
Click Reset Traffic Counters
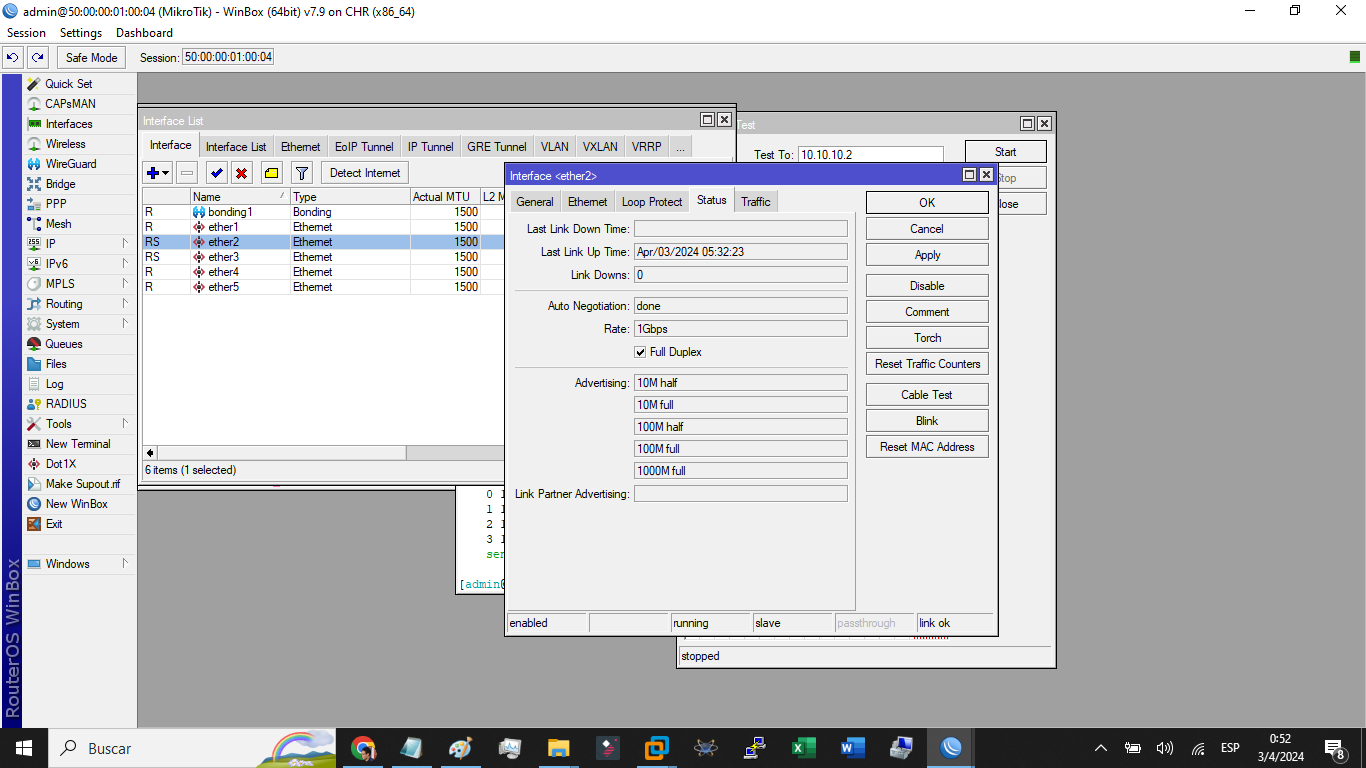tap(927, 364)
